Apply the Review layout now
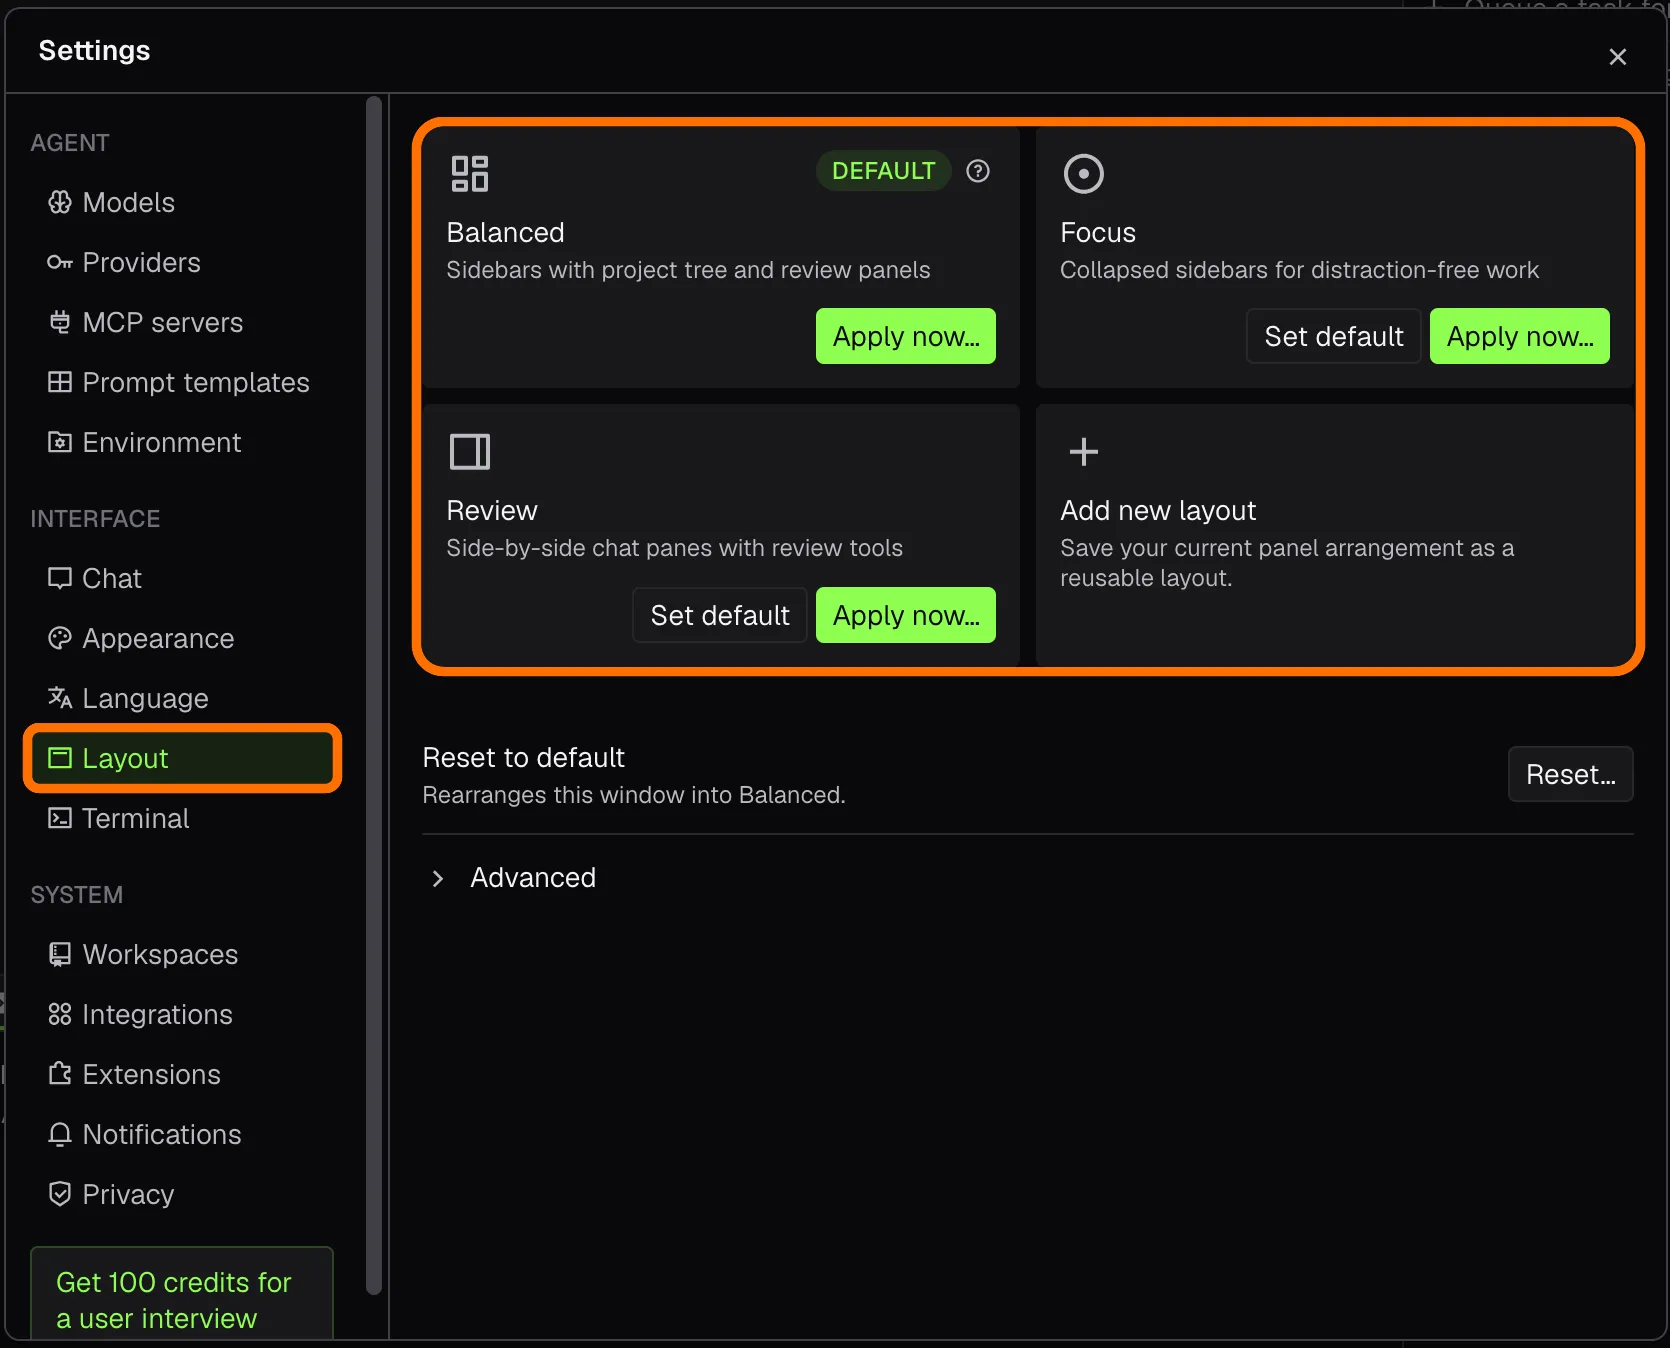 (906, 615)
